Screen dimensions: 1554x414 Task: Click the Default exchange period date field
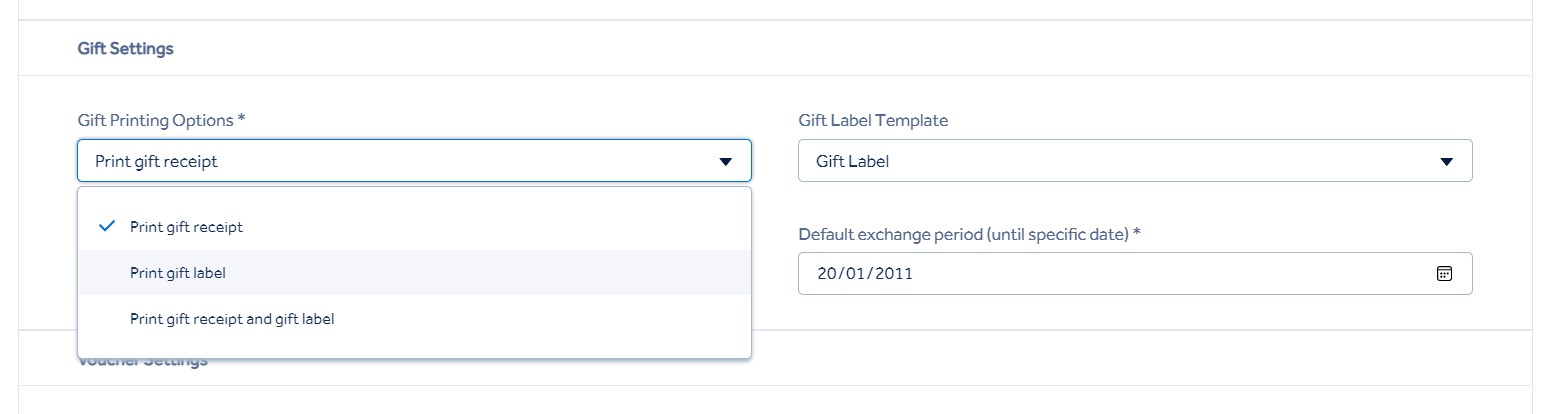coord(1135,273)
